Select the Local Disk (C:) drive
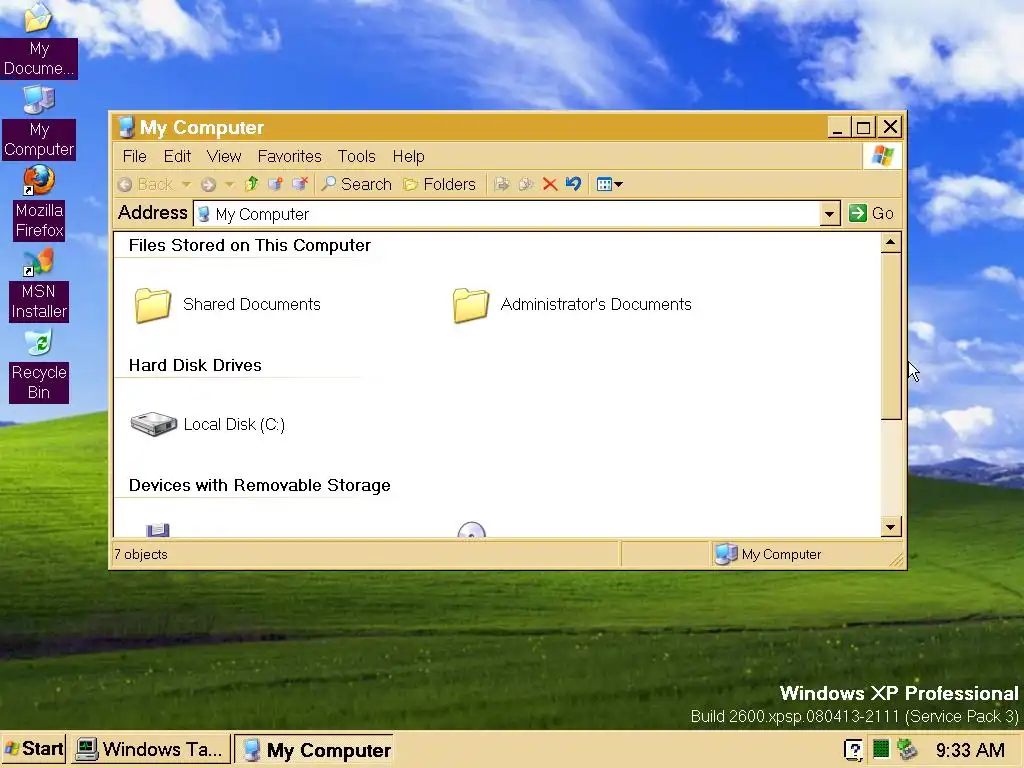The height and width of the screenshot is (768, 1024). [208, 424]
